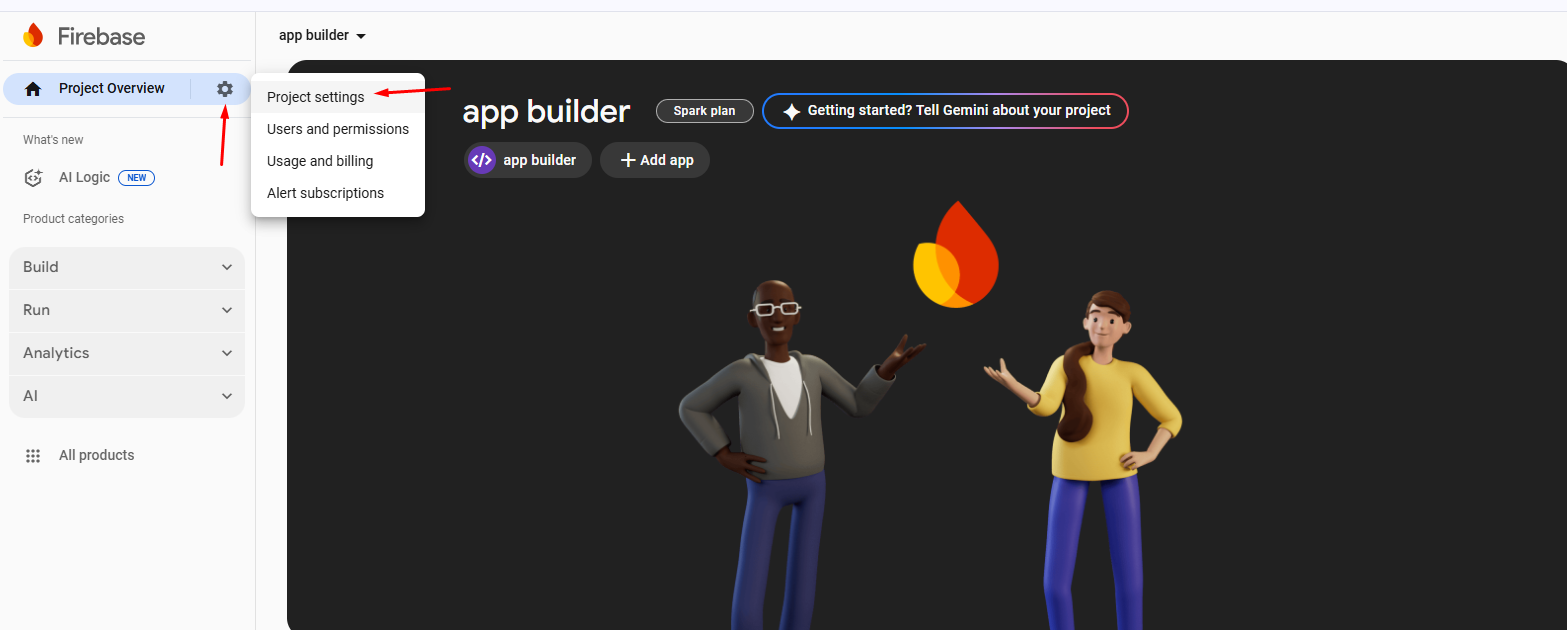Open the app builder project dropdown
The width and height of the screenshot is (1567, 630).
click(x=322, y=36)
